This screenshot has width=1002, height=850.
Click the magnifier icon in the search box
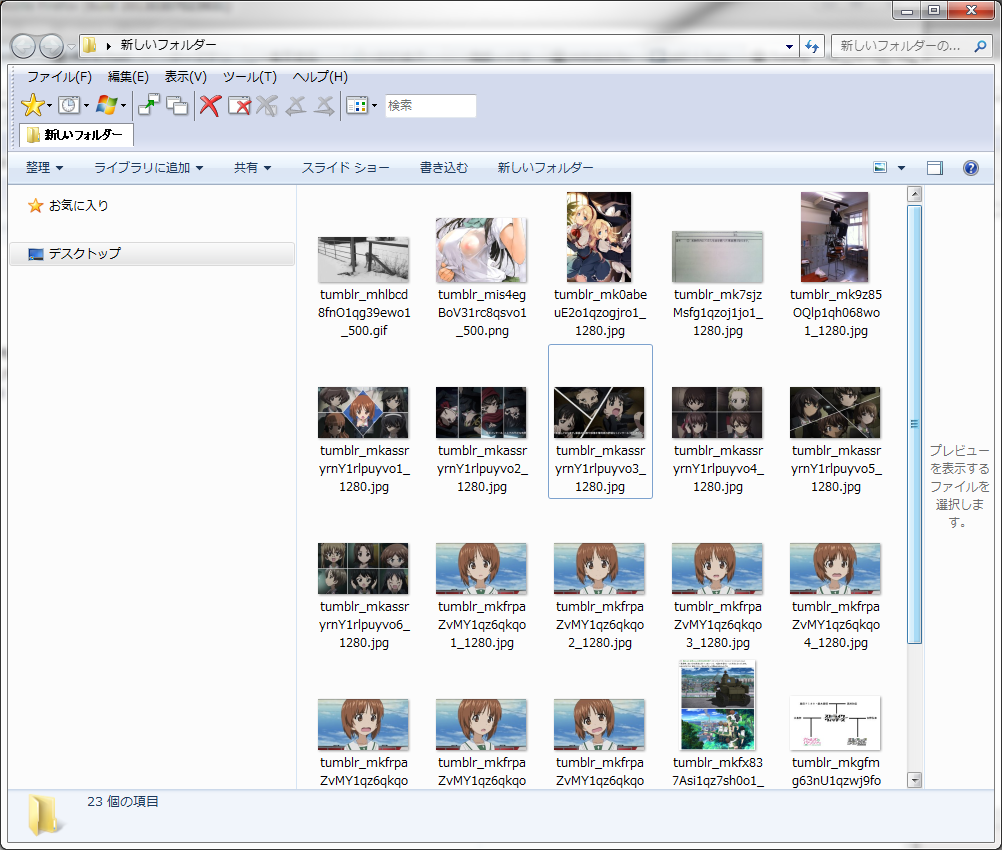[x=980, y=46]
